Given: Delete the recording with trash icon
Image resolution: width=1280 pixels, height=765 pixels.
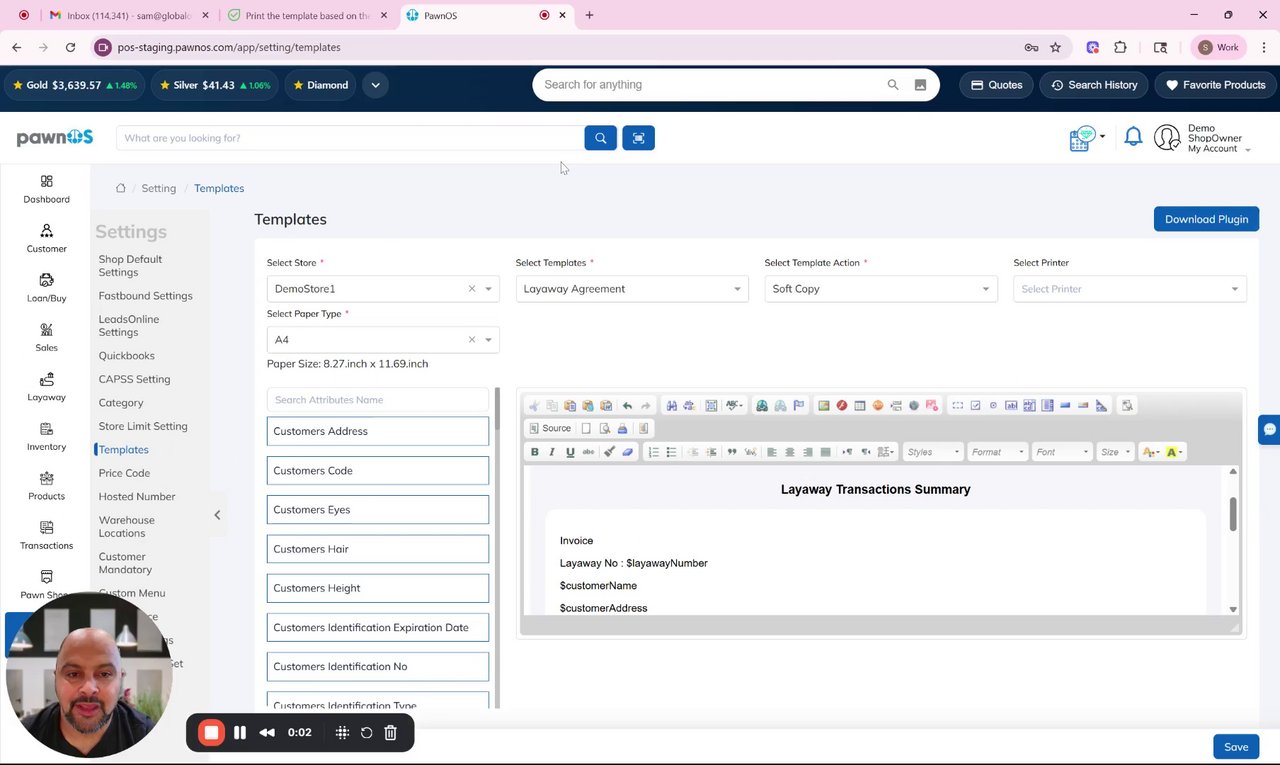Looking at the screenshot, I should tap(391, 733).
